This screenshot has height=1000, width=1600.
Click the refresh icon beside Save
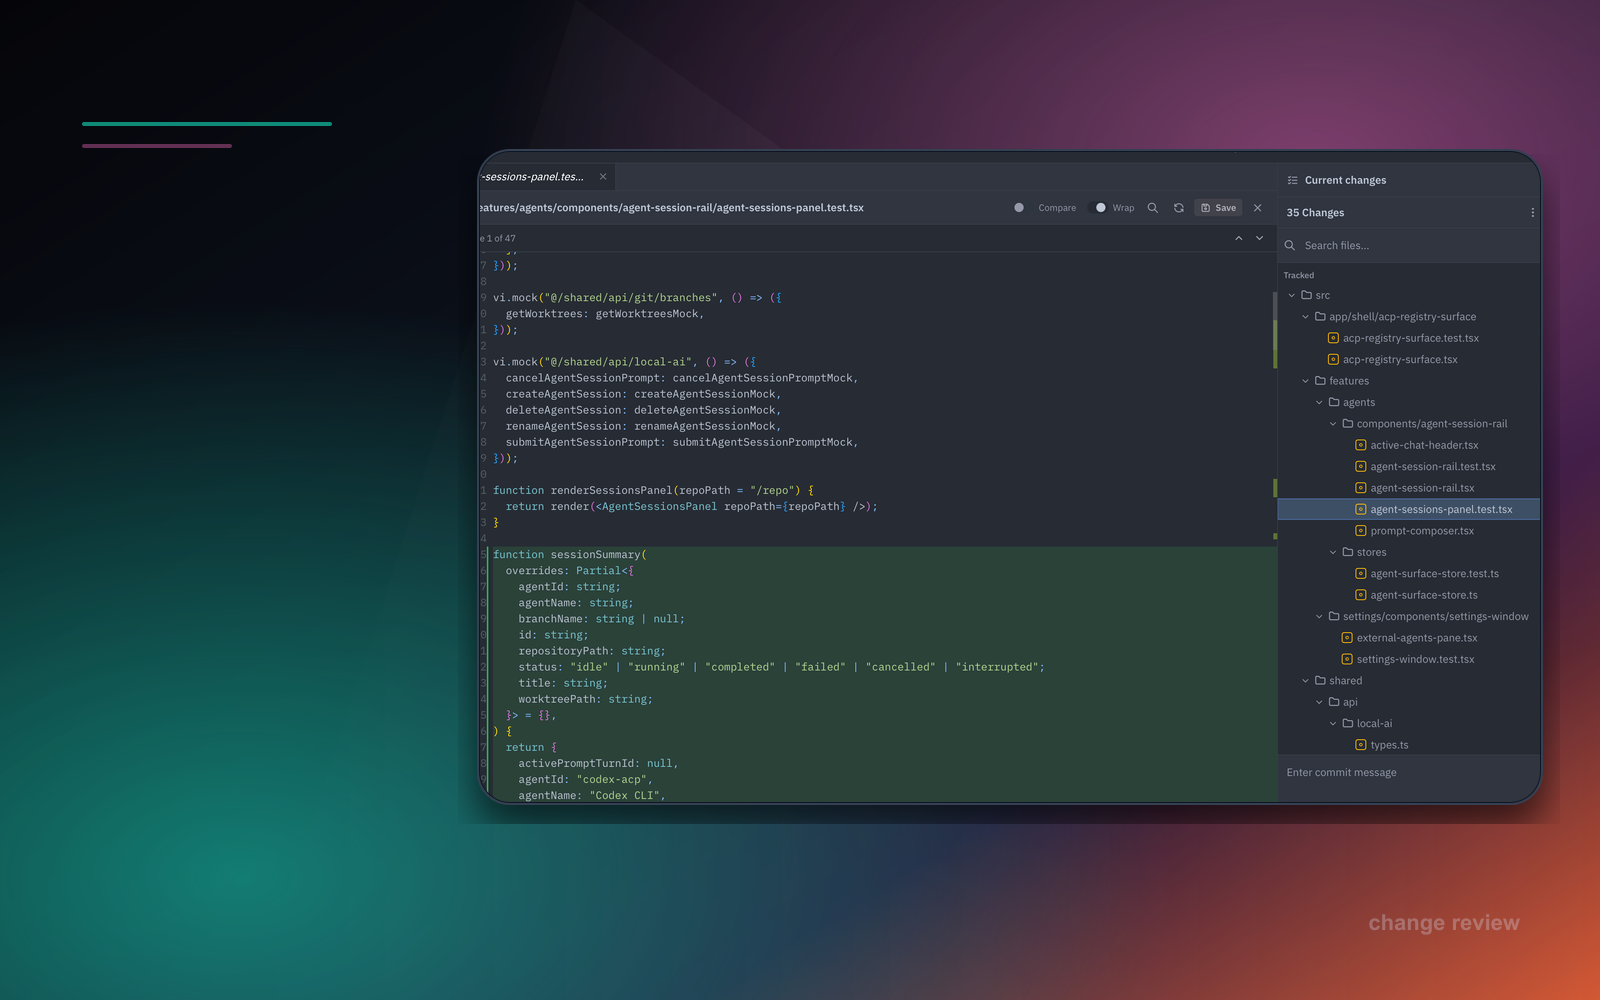1179,208
